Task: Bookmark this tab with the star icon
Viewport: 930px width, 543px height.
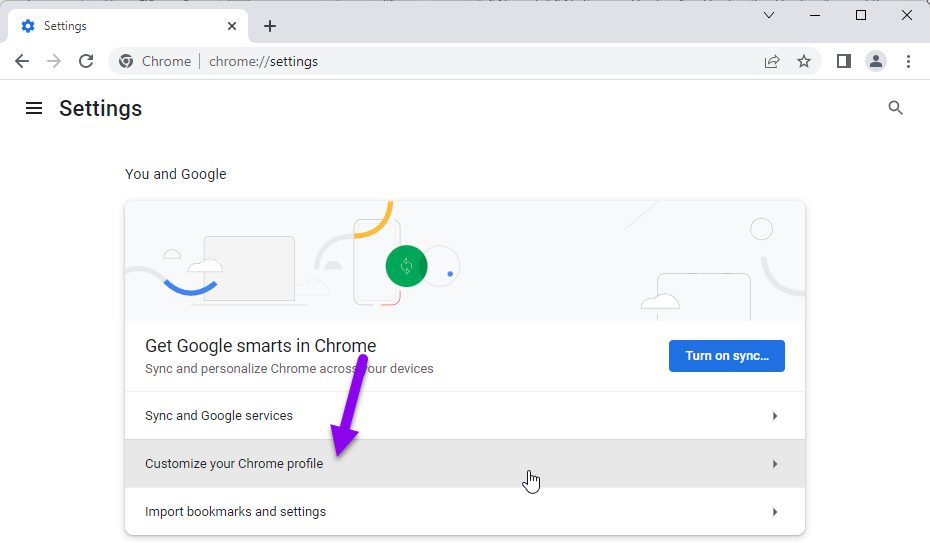Action: pos(804,61)
